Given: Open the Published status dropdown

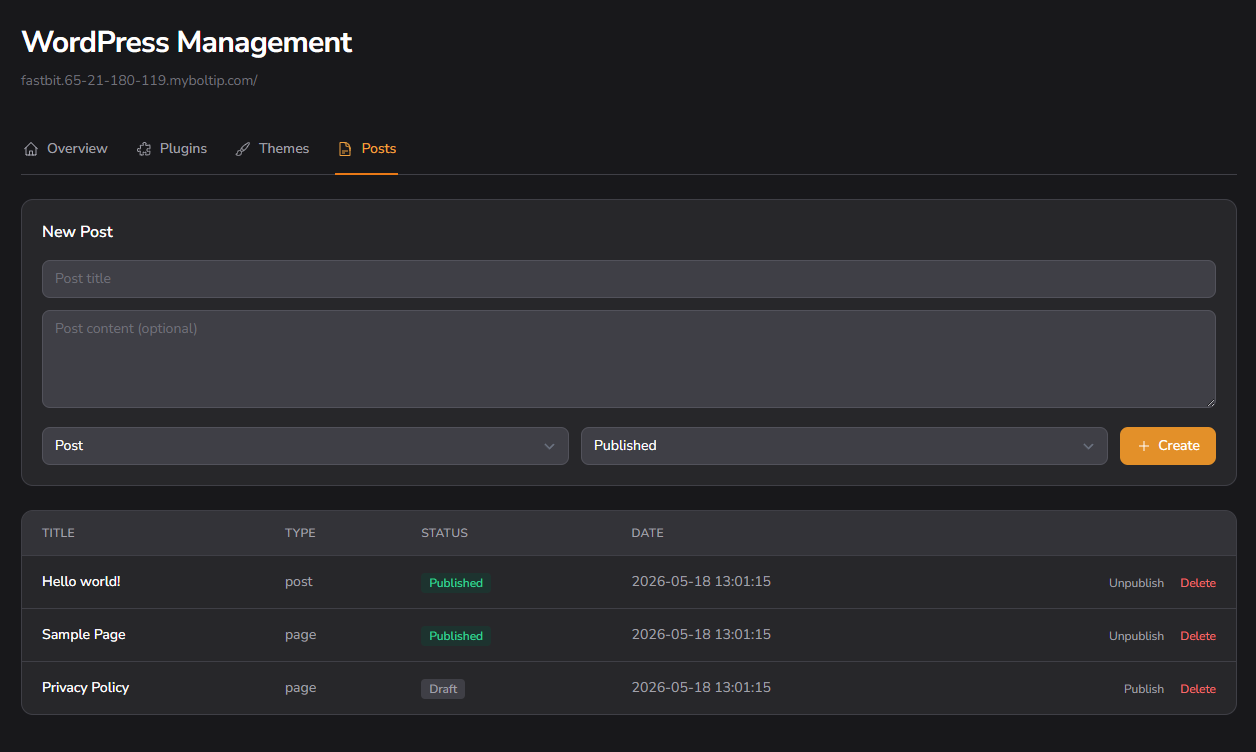Looking at the screenshot, I should pos(844,446).
